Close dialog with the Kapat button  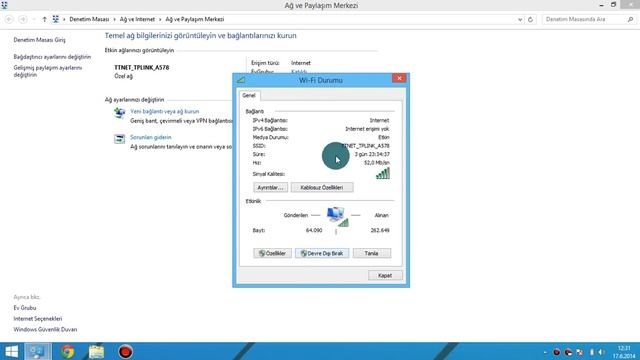385,276
